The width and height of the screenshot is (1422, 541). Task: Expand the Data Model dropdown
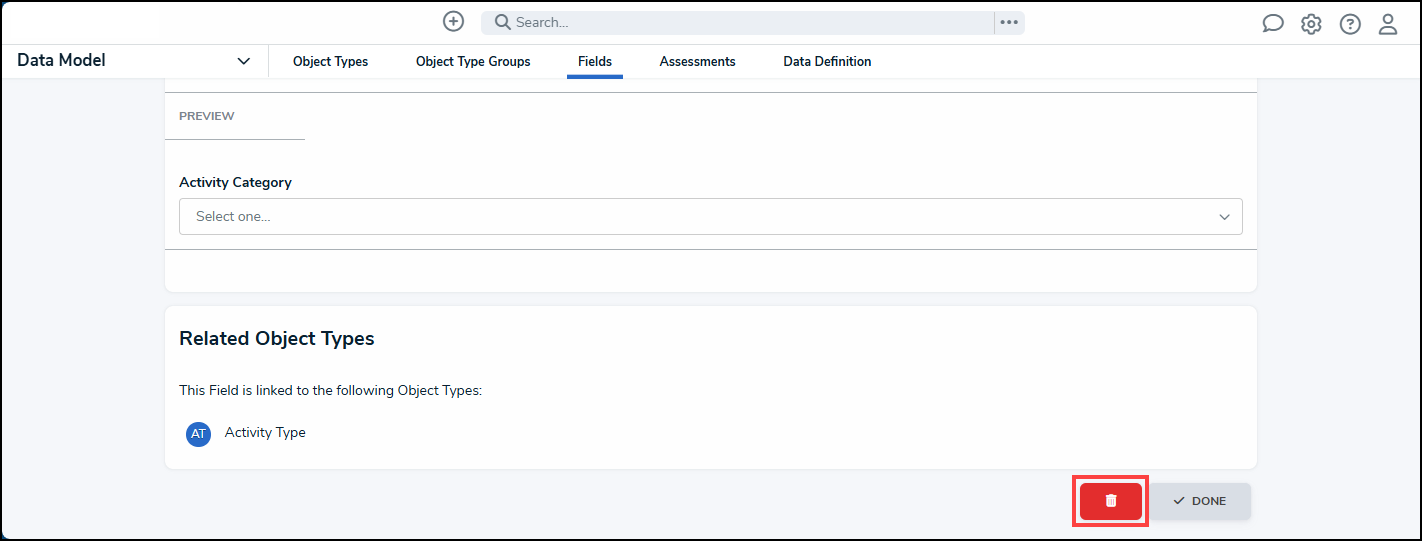click(243, 61)
